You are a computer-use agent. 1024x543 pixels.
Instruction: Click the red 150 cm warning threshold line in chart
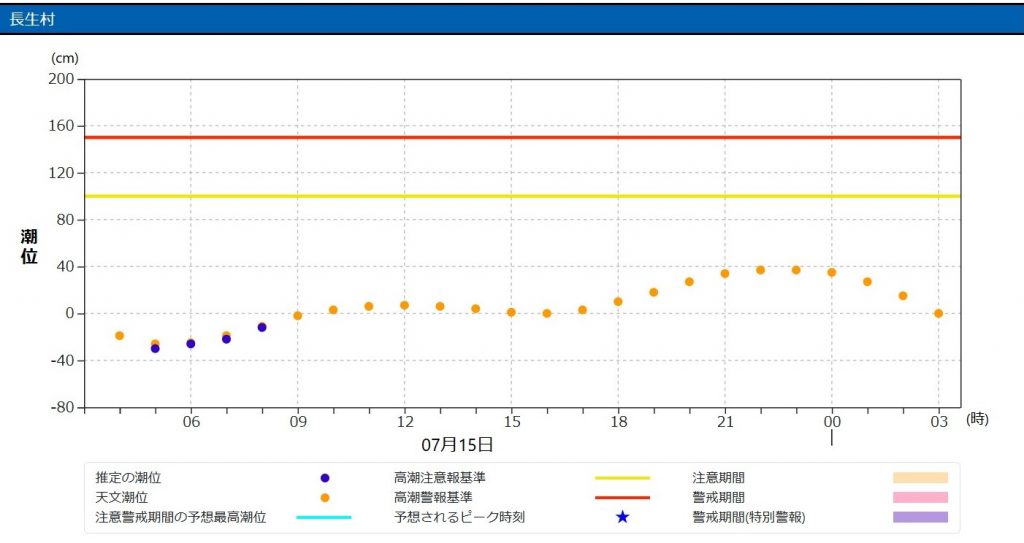522,137
